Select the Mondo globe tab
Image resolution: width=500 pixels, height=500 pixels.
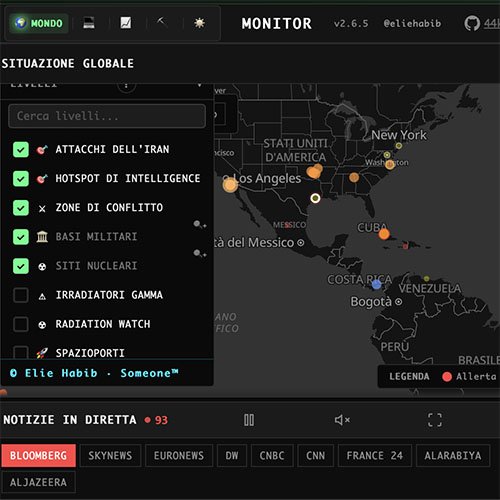coord(39,23)
